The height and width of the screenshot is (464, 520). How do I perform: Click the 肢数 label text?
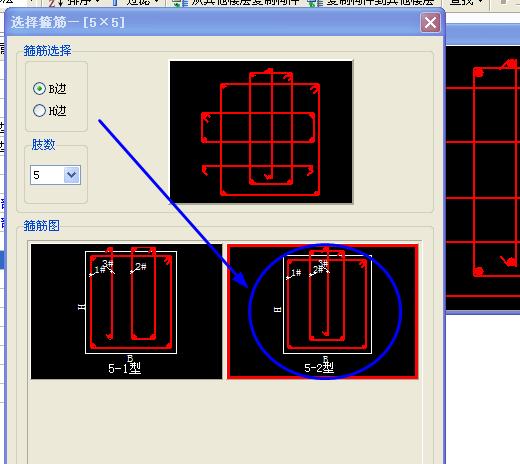tap(43, 145)
